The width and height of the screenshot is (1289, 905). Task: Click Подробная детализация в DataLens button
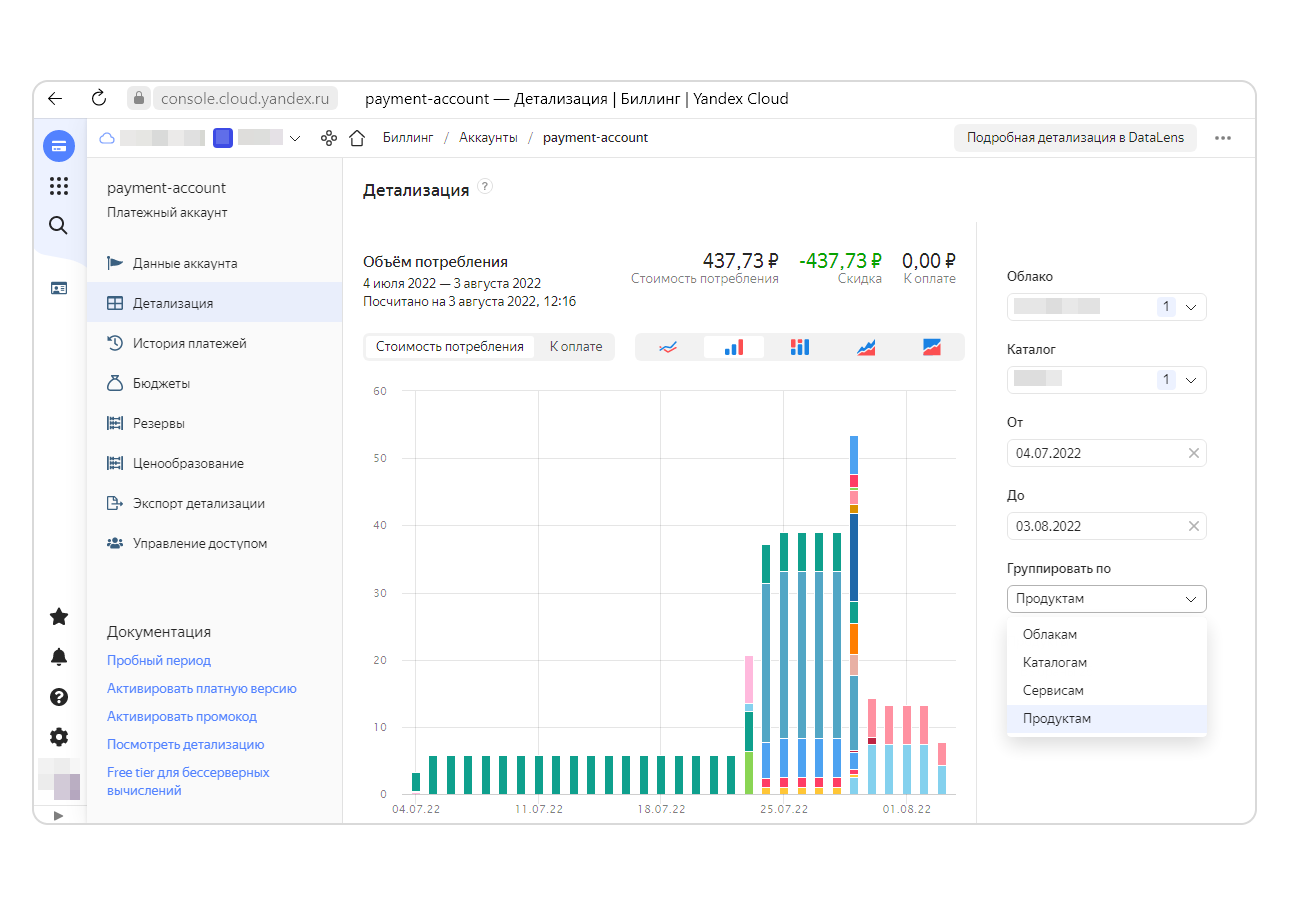[x=1075, y=138]
